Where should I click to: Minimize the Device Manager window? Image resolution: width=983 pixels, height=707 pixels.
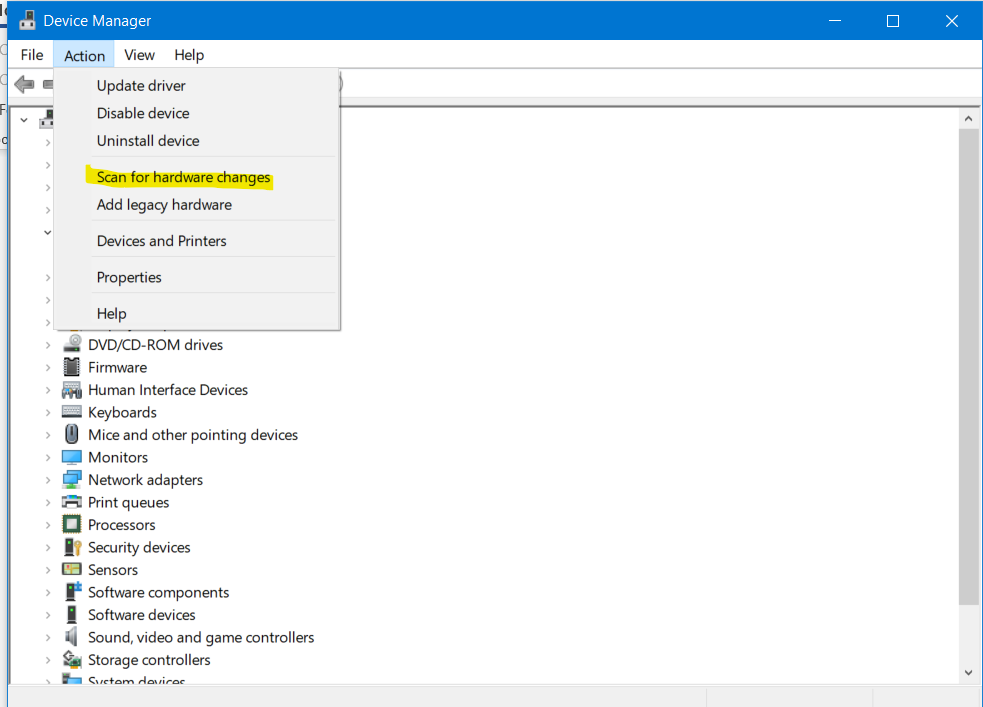(x=835, y=21)
